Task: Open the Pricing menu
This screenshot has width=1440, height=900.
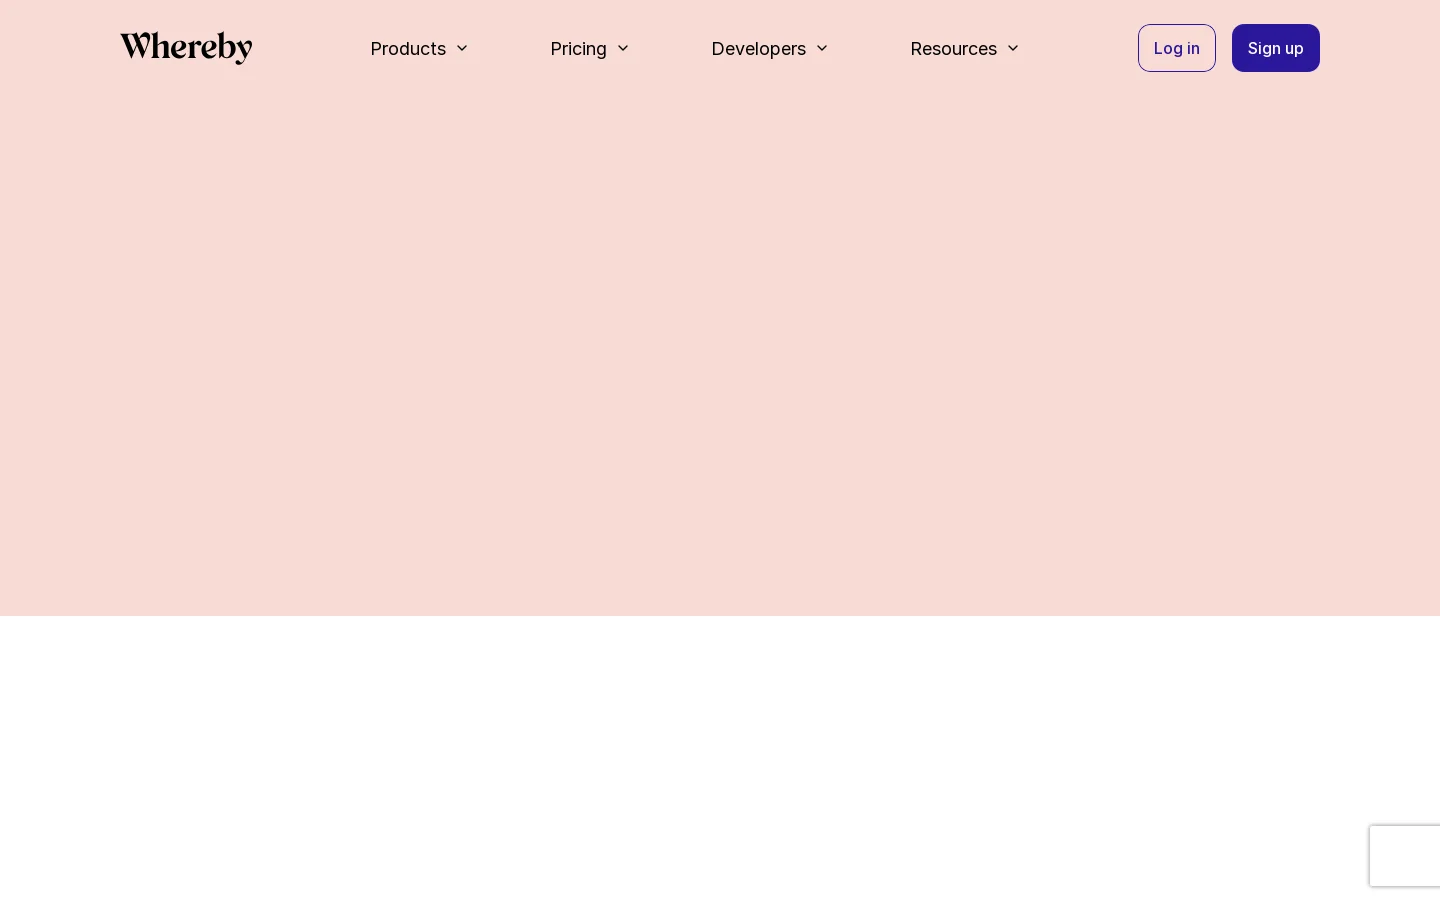Action: pyautogui.click(x=578, y=48)
